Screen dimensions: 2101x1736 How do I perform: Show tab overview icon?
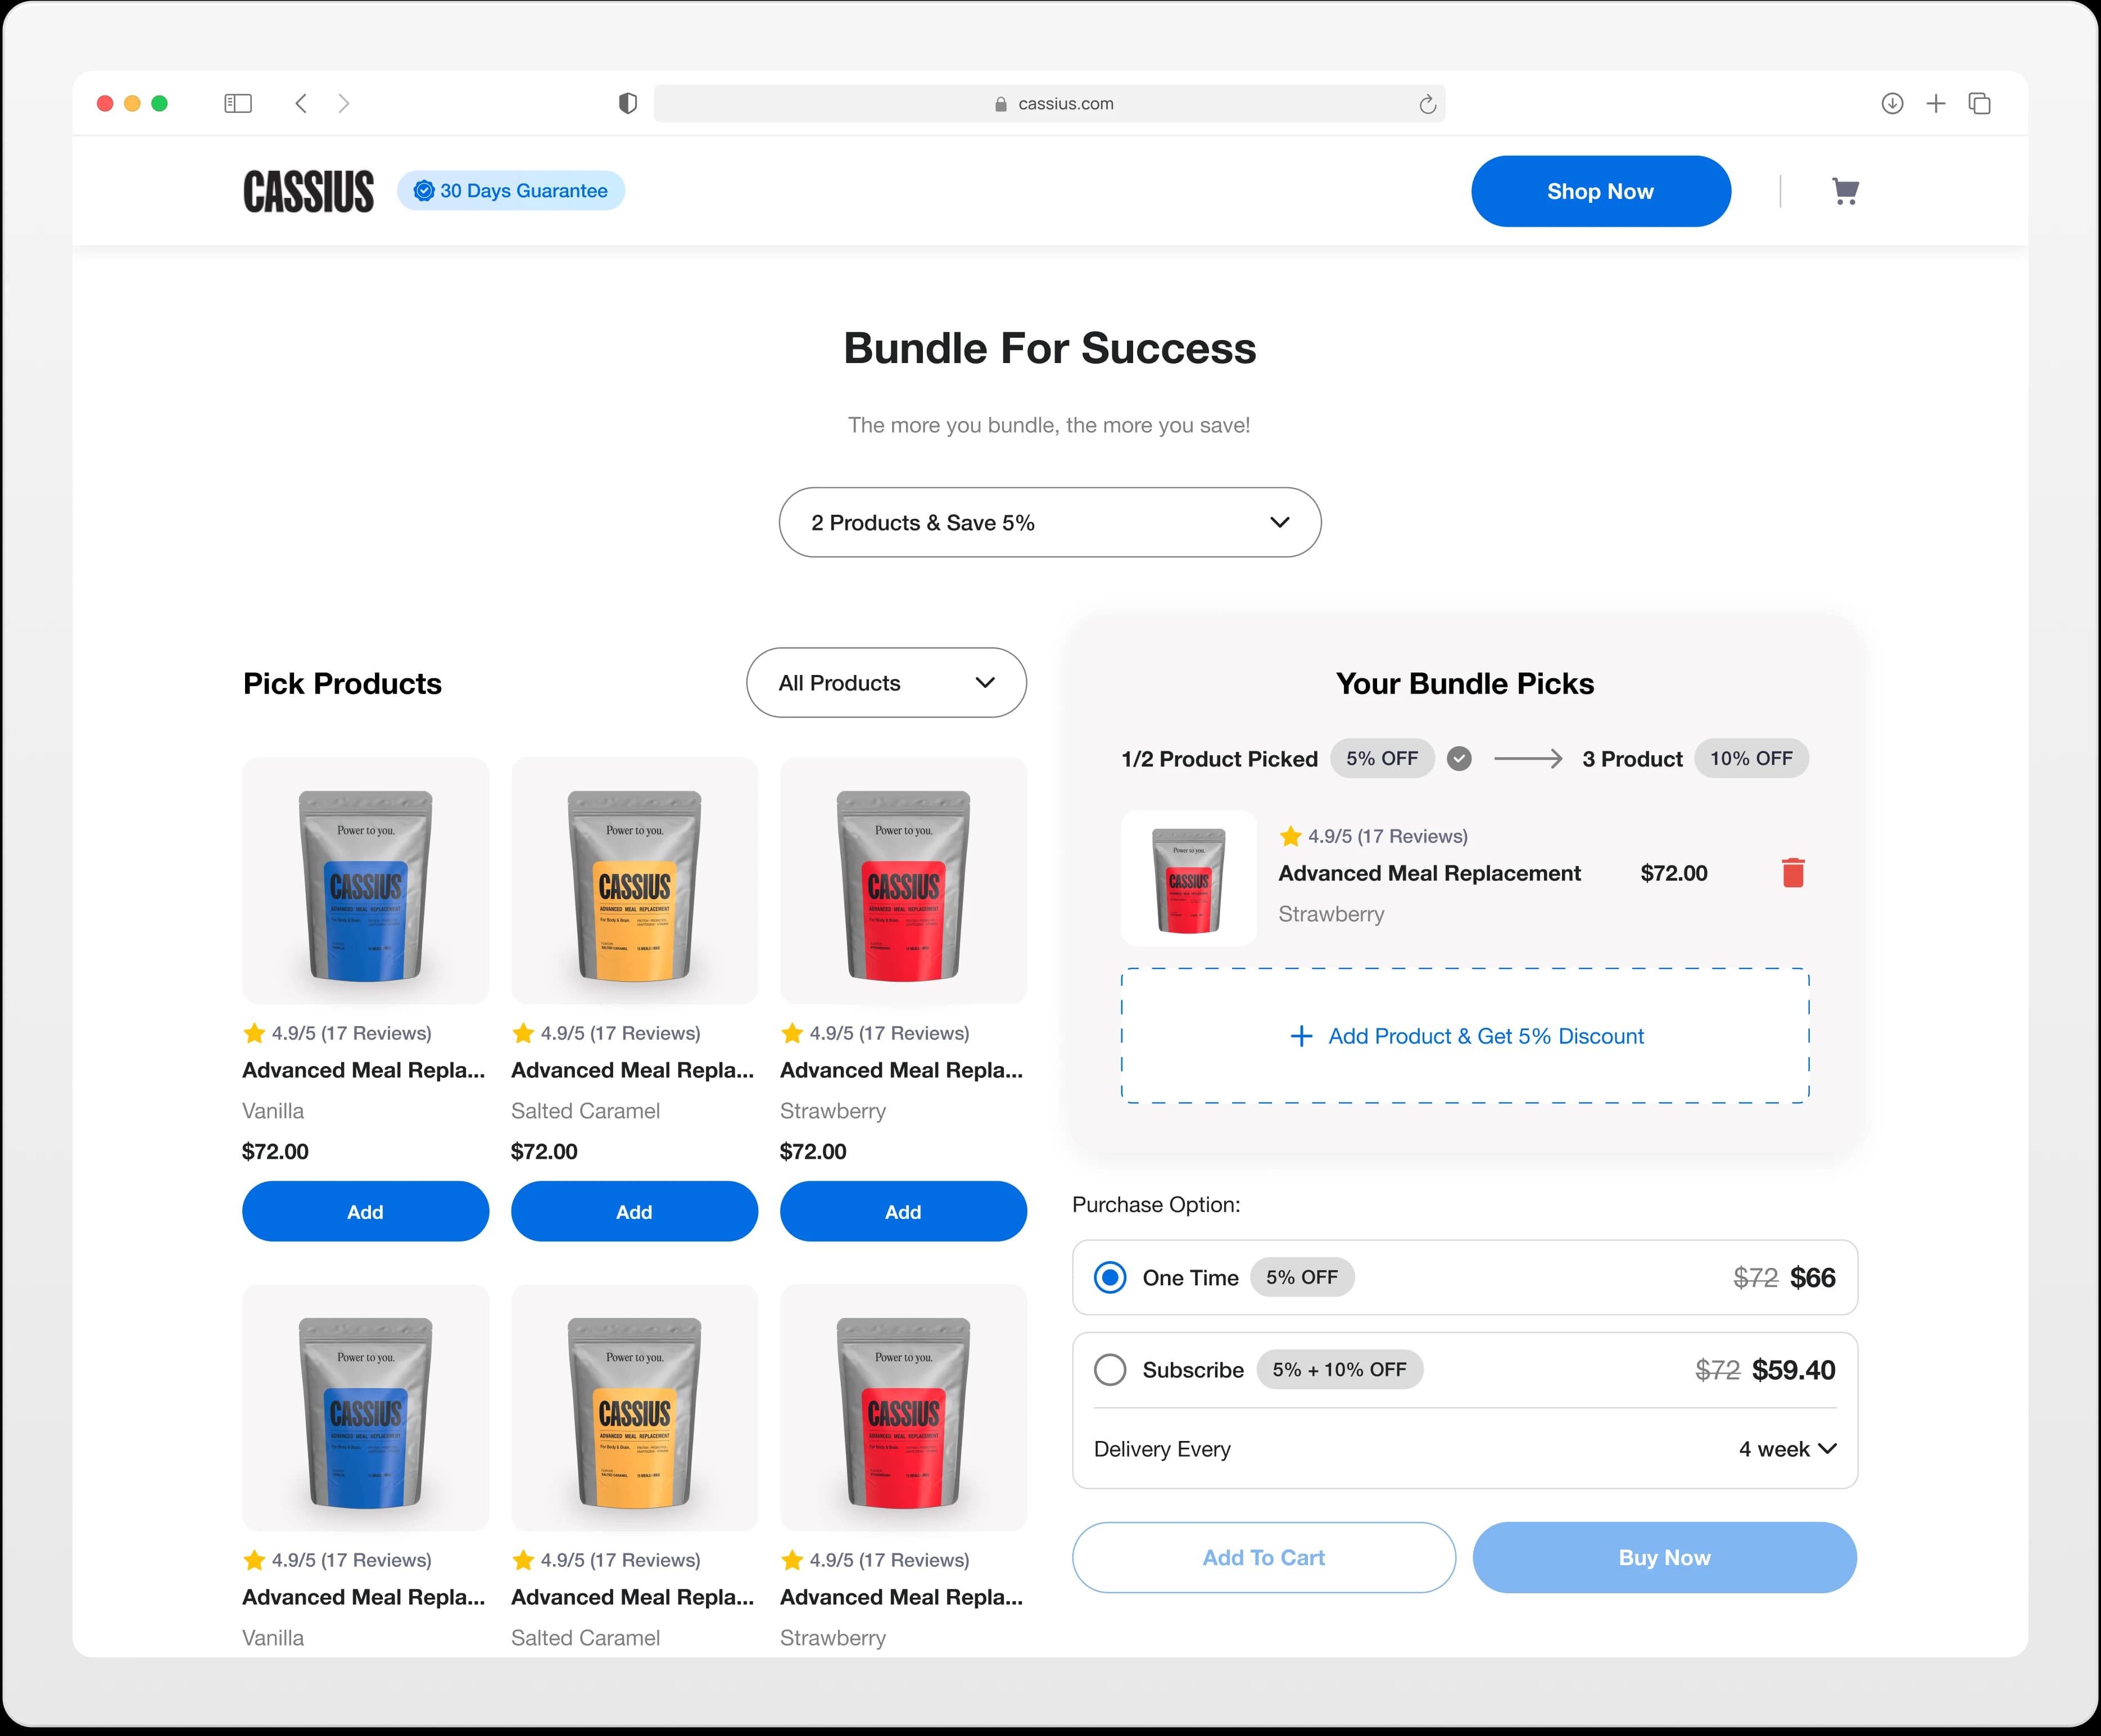coord(1979,103)
